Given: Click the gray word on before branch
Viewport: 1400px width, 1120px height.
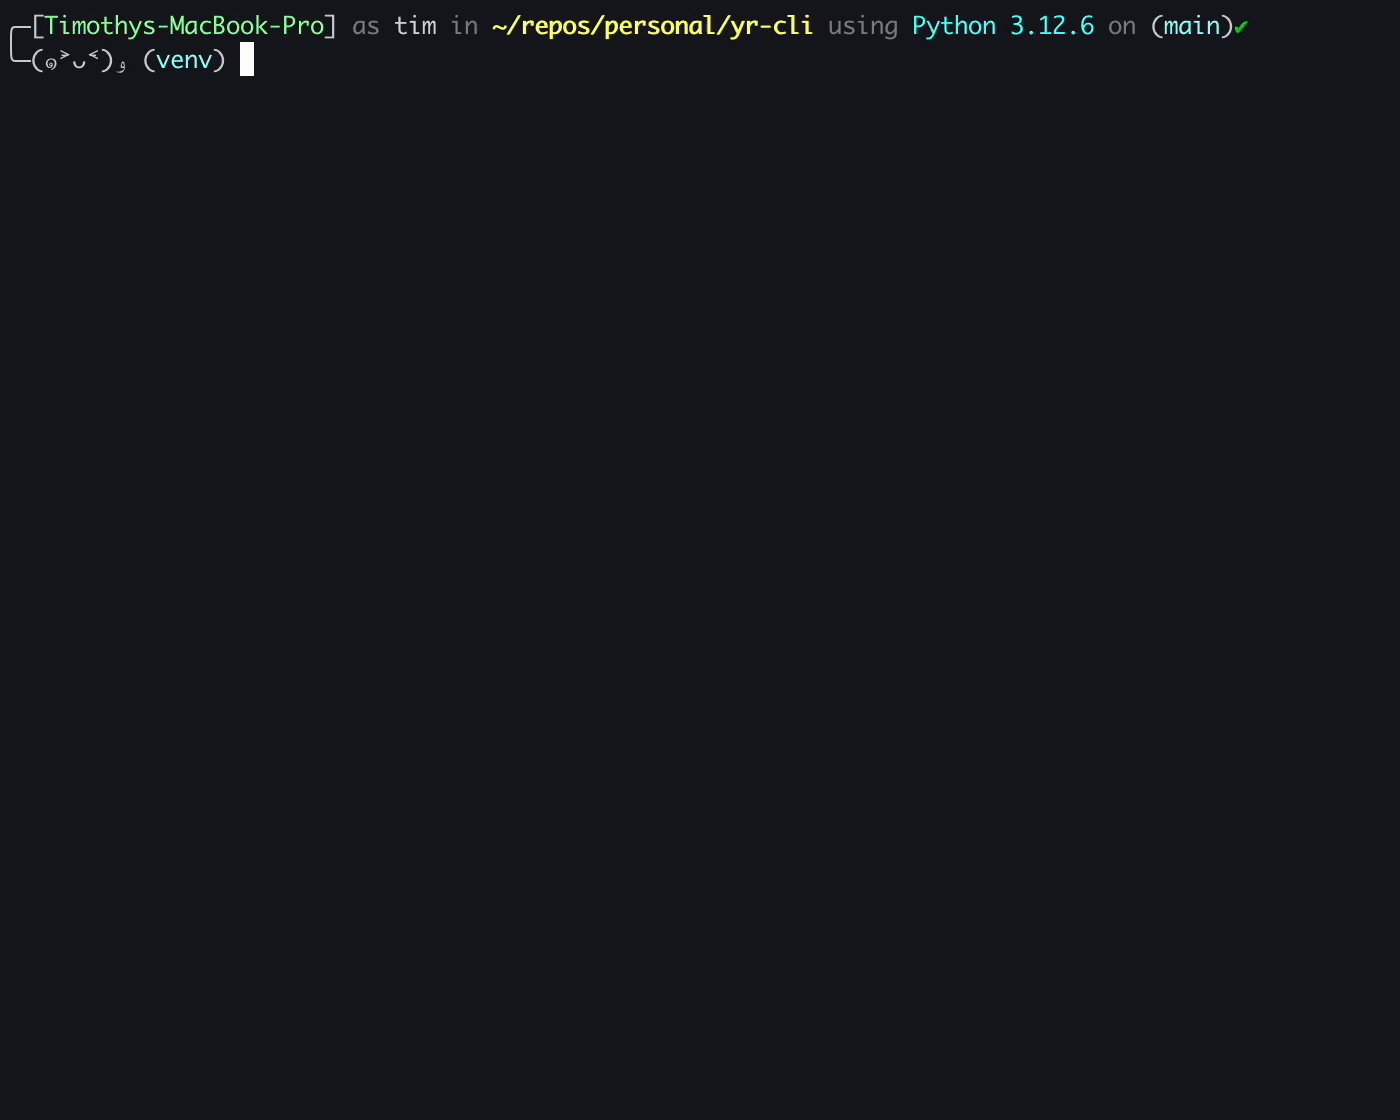Looking at the screenshot, I should tap(1122, 27).
